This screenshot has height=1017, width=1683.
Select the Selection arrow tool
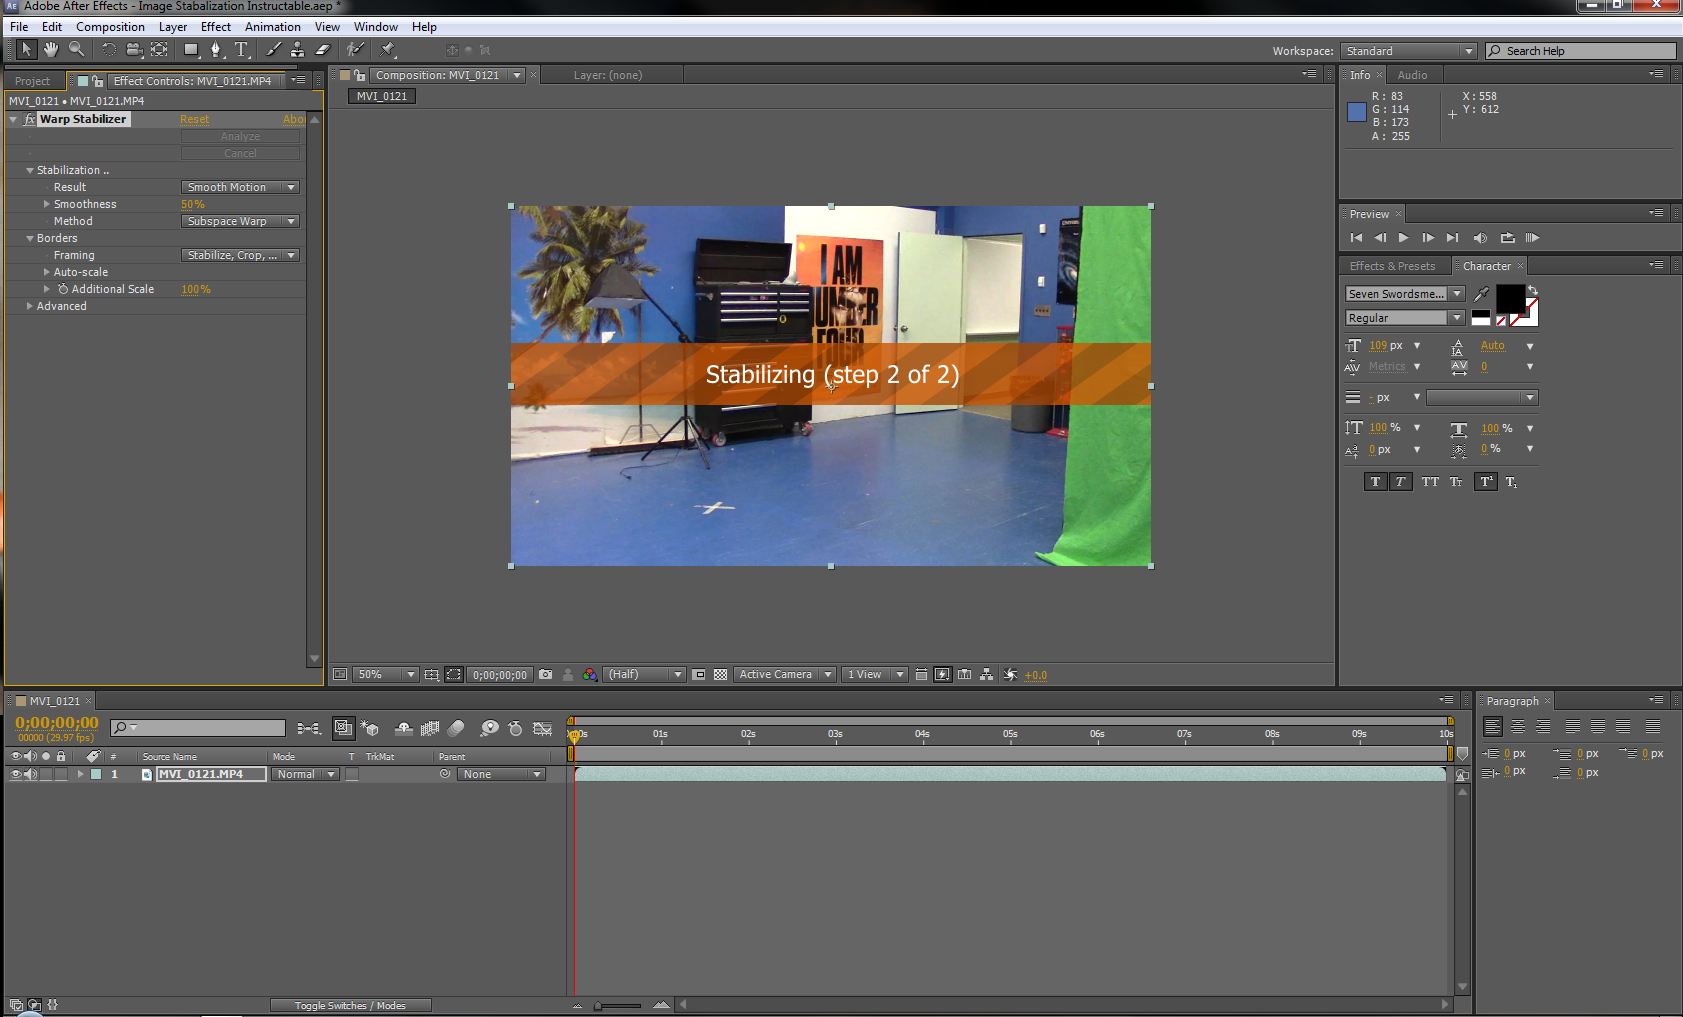(x=26, y=49)
